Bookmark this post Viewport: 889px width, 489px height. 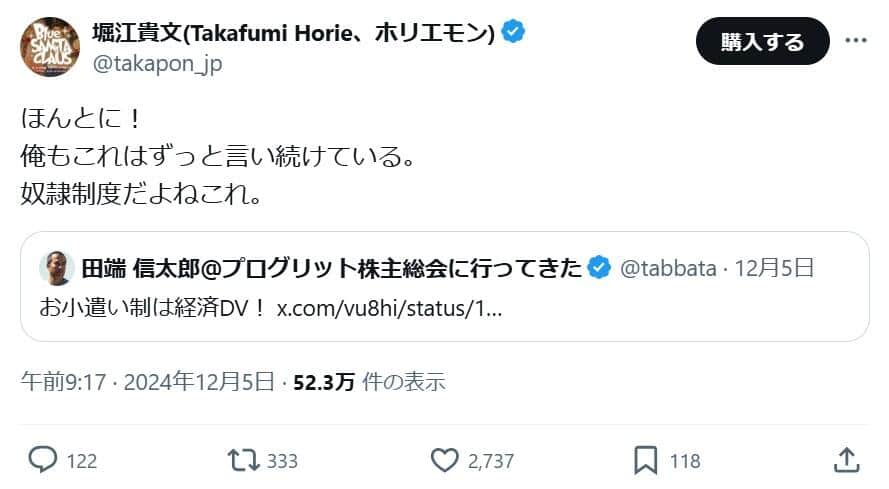click(645, 460)
